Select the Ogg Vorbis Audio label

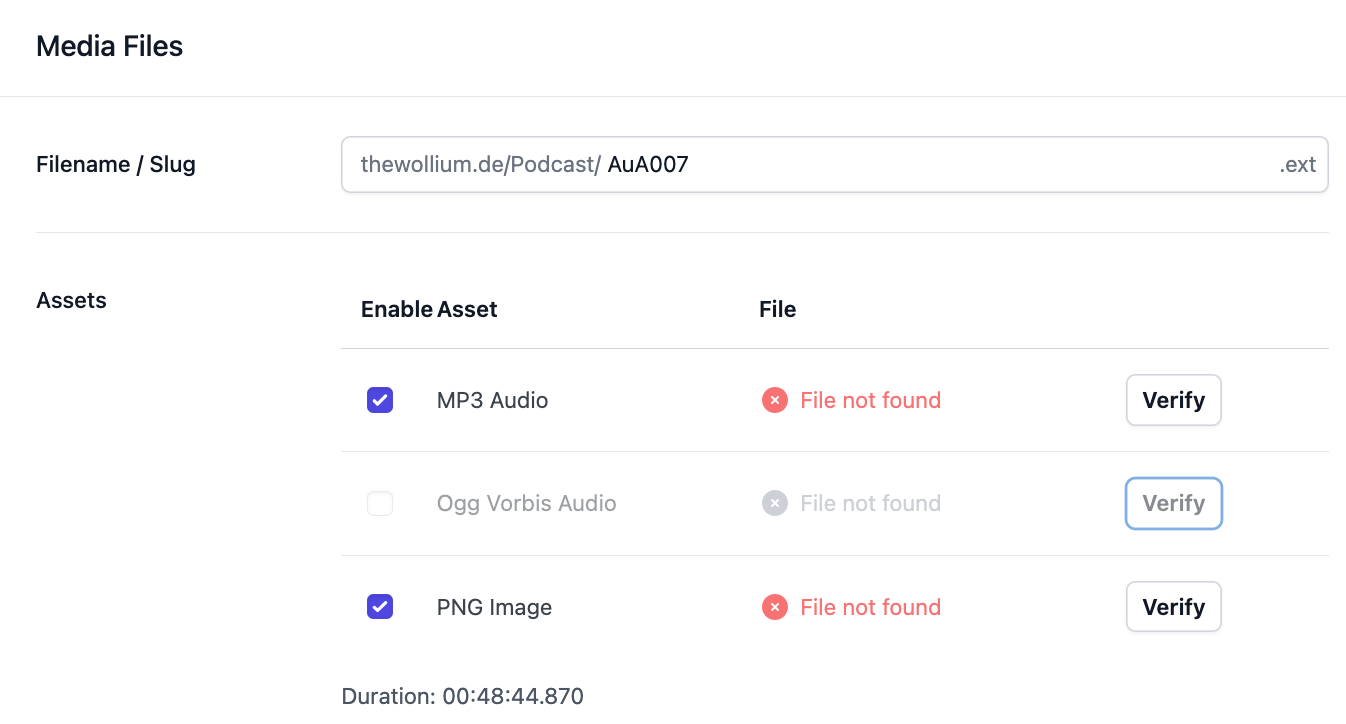(527, 503)
